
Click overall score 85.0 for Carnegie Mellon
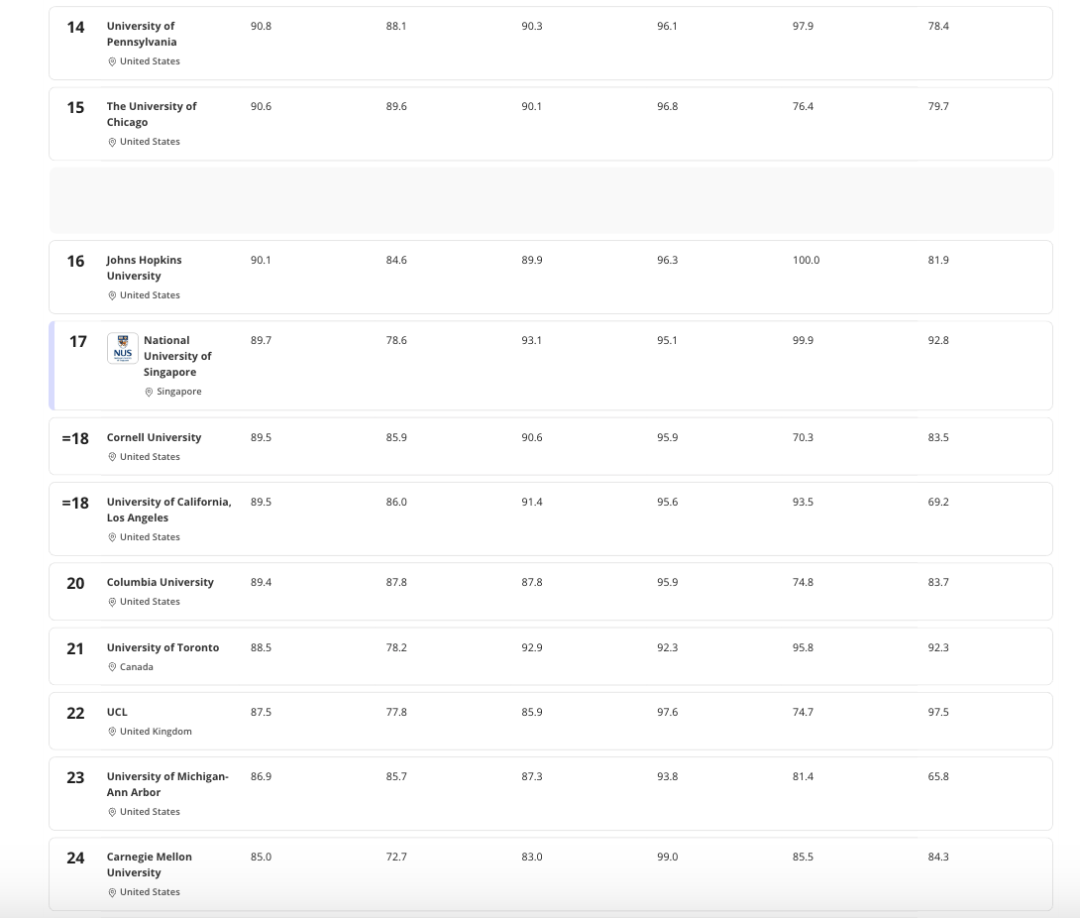[x=260, y=857]
